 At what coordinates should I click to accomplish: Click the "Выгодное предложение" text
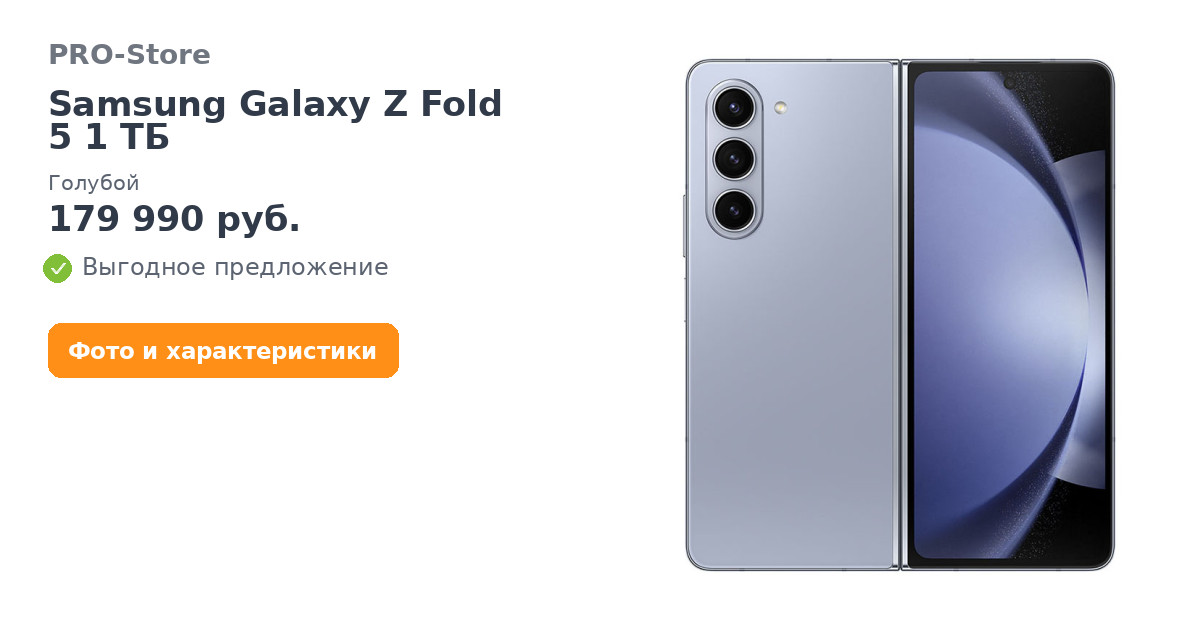click(x=235, y=267)
